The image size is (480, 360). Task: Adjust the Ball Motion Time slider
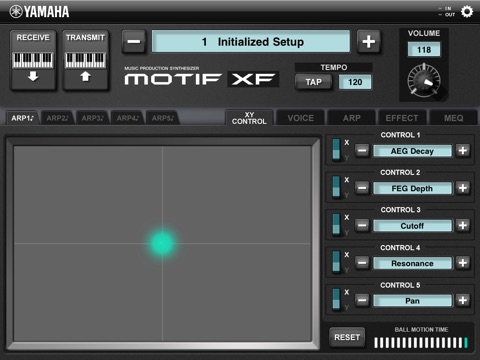(421, 343)
